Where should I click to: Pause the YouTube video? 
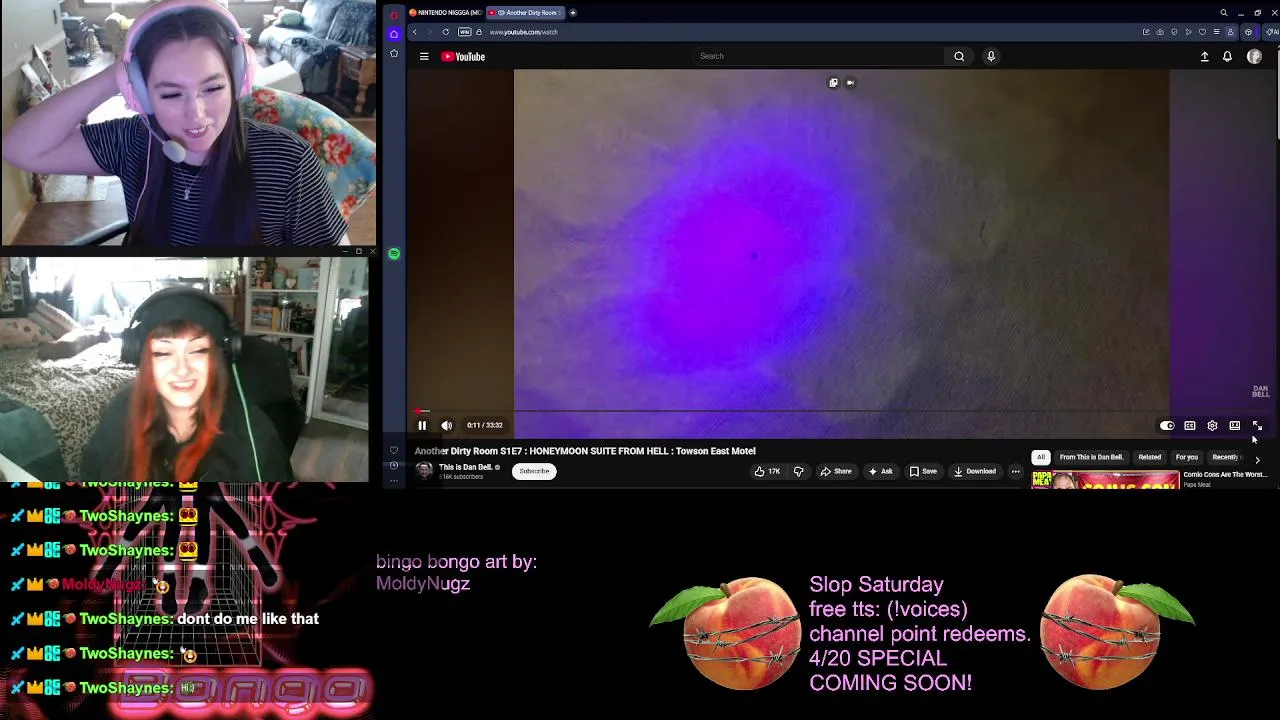pos(422,425)
